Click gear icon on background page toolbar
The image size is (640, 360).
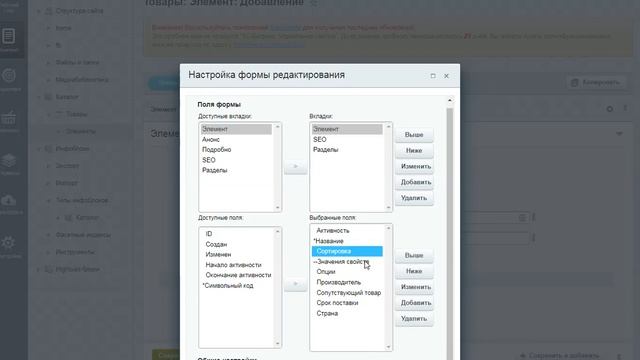[x=609, y=109]
